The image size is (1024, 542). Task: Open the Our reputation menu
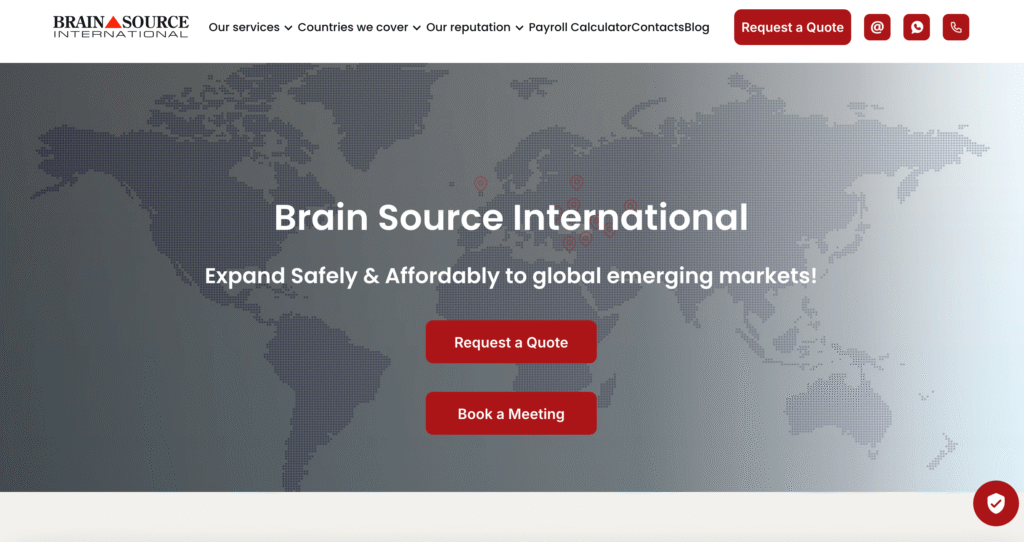[x=468, y=27]
